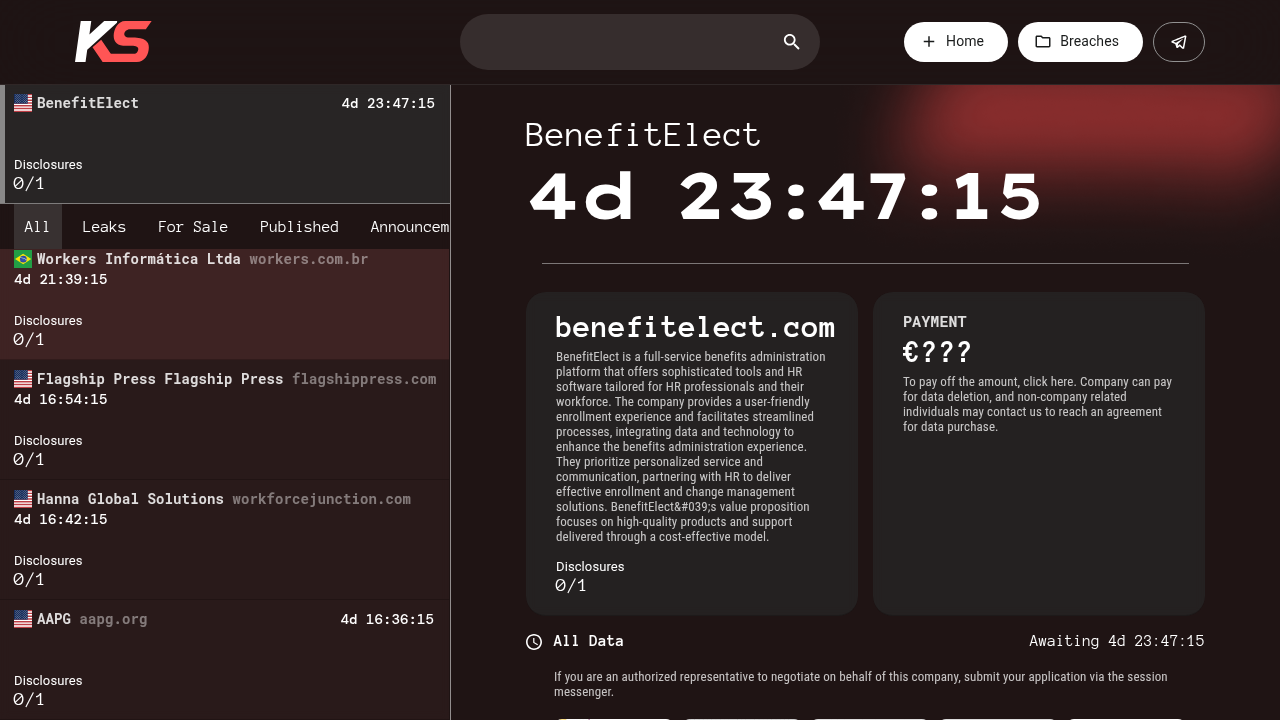Image resolution: width=1280 pixels, height=720 pixels.
Task: Switch to the Published tab
Action: point(299,227)
